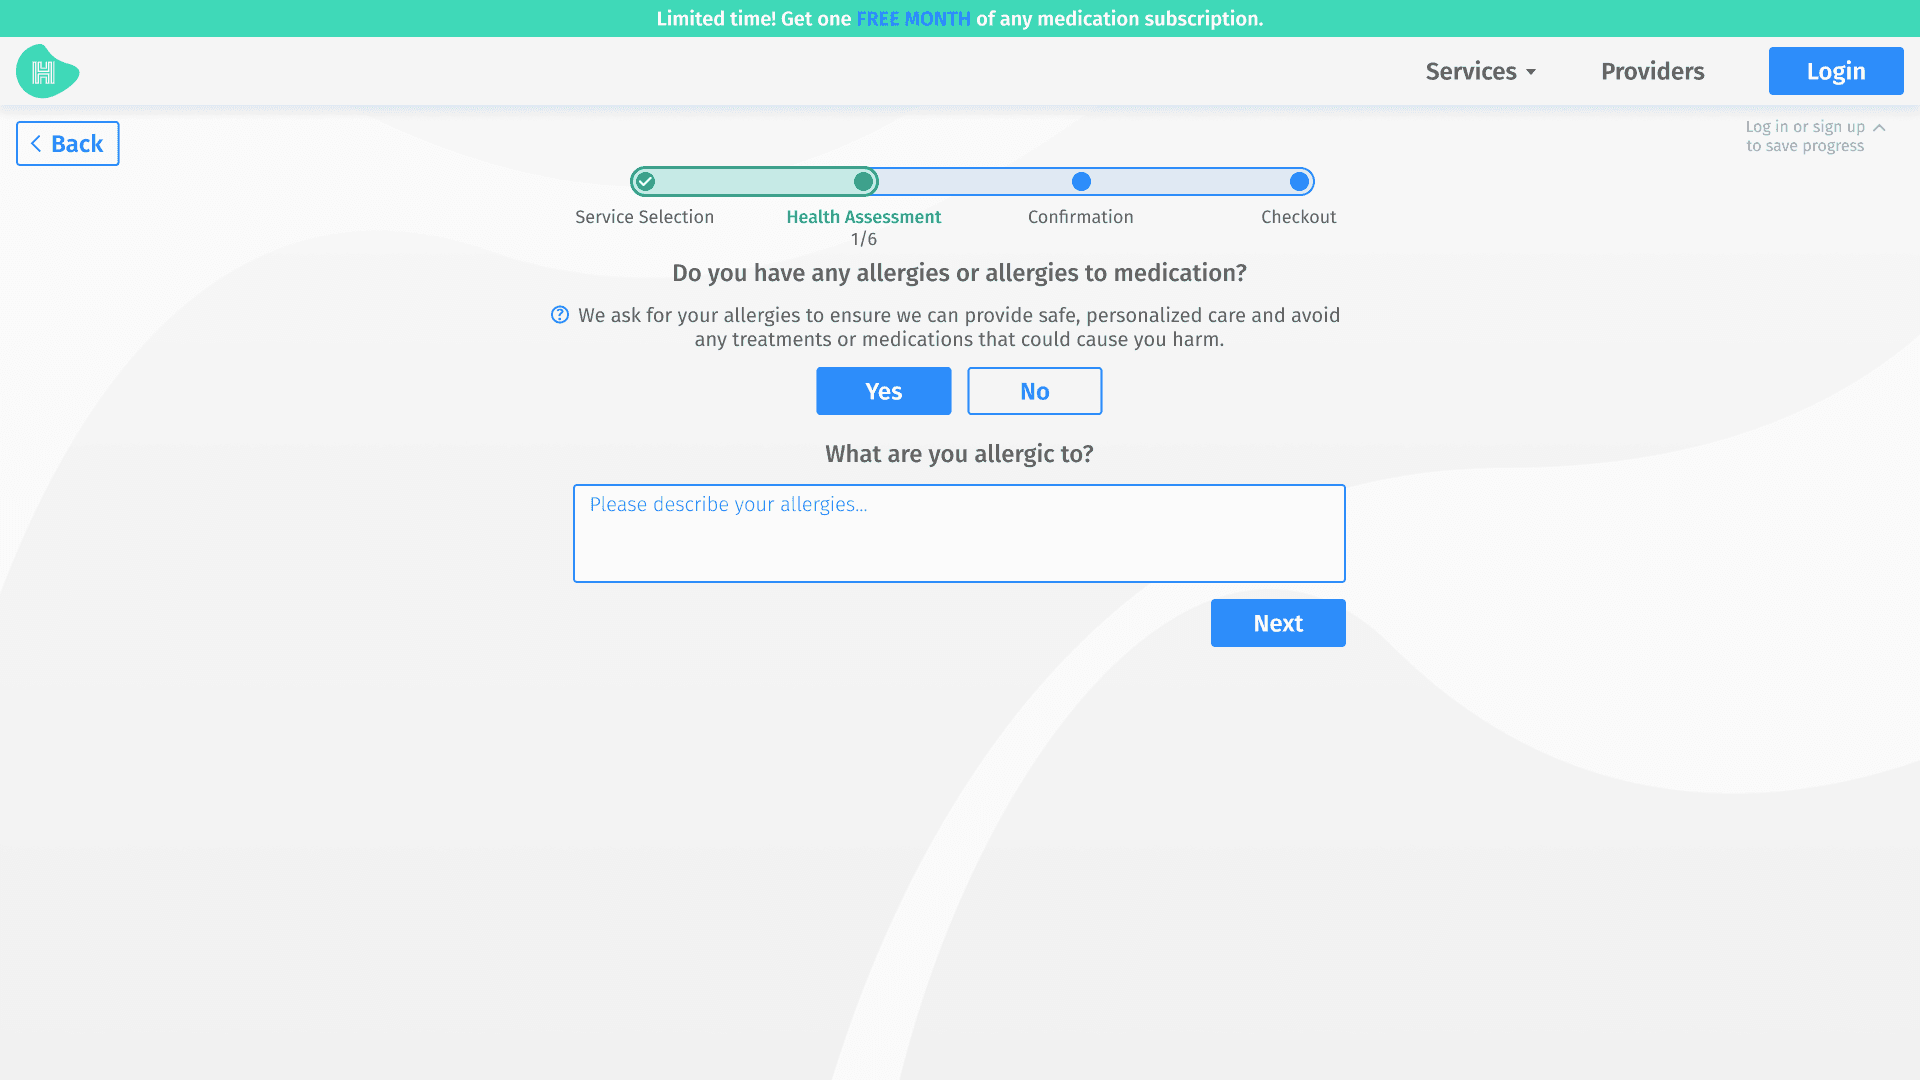Click the Login button
Screen dimensions: 1920x1080
1835,71
